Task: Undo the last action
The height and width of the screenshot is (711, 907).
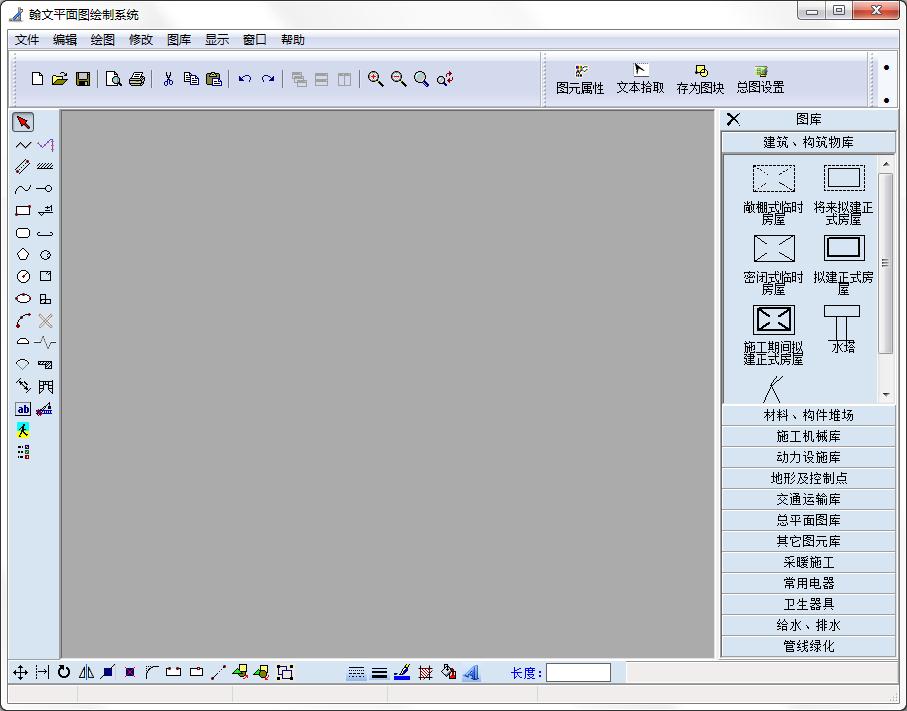Action: click(x=245, y=79)
